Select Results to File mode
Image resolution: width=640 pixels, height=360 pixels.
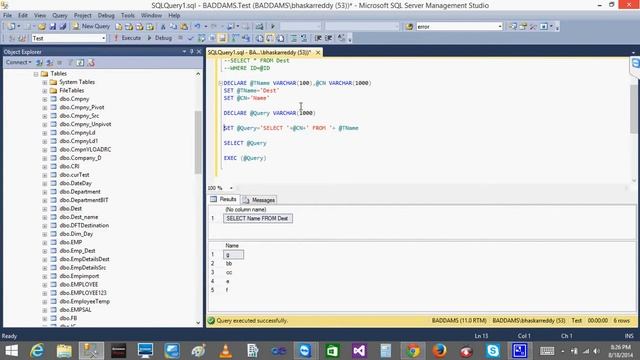[x=281, y=38]
